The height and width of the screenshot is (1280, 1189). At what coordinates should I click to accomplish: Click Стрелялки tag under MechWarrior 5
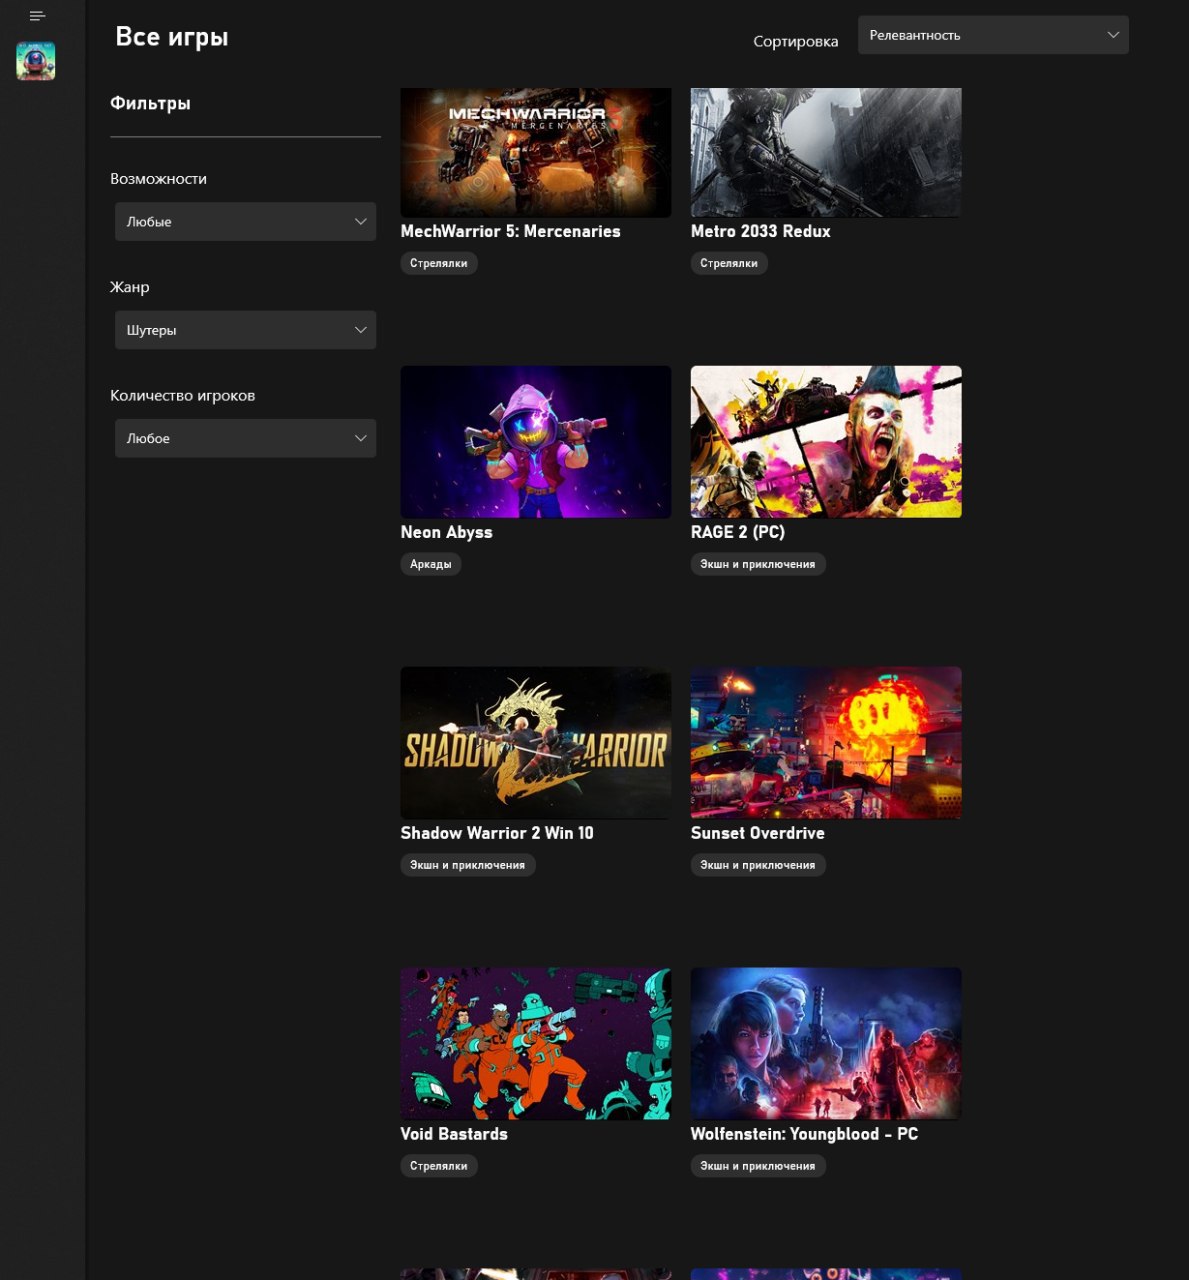pos(439,263)
